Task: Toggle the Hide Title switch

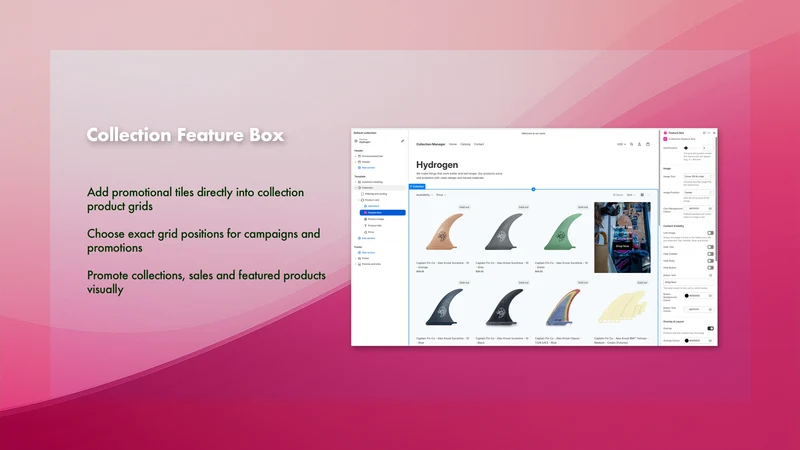Action: (x=710, y=247)
